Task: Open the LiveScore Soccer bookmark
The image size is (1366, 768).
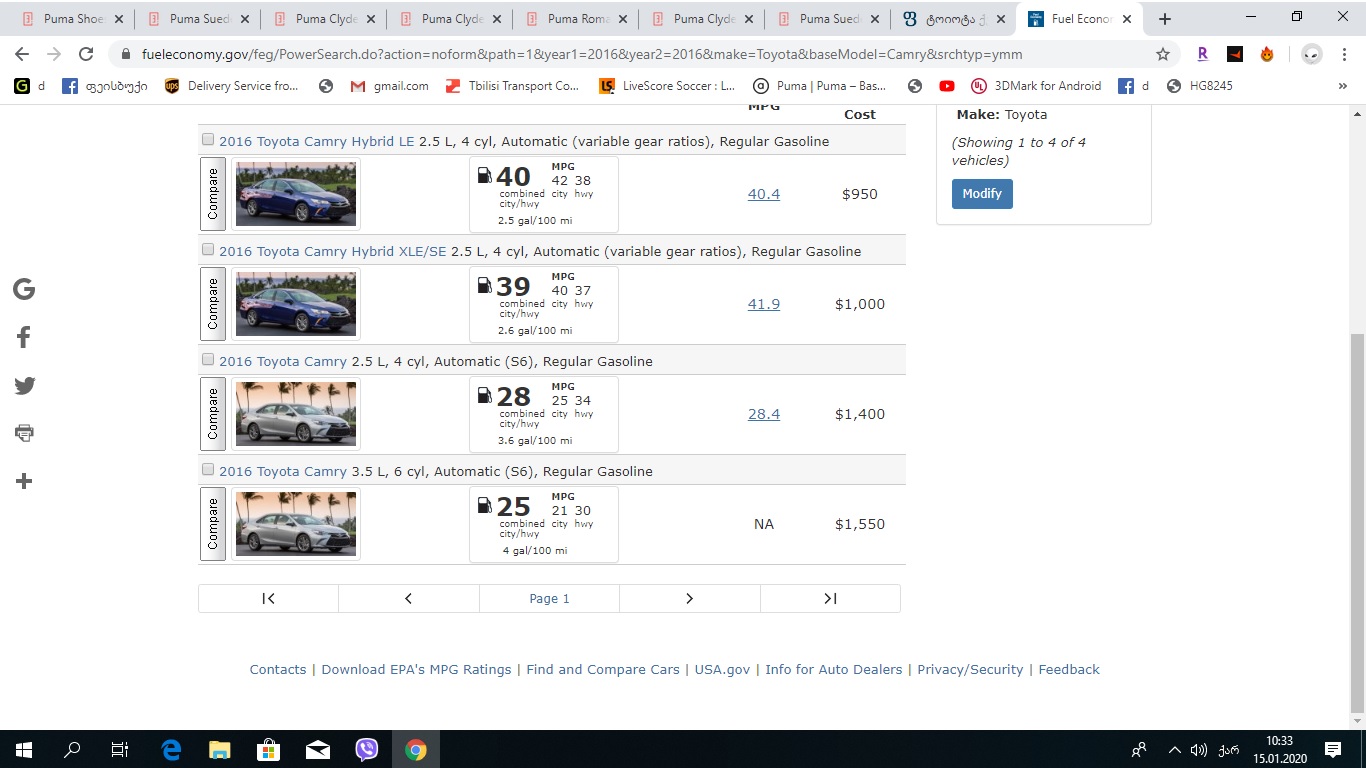Action: point(666,86)
